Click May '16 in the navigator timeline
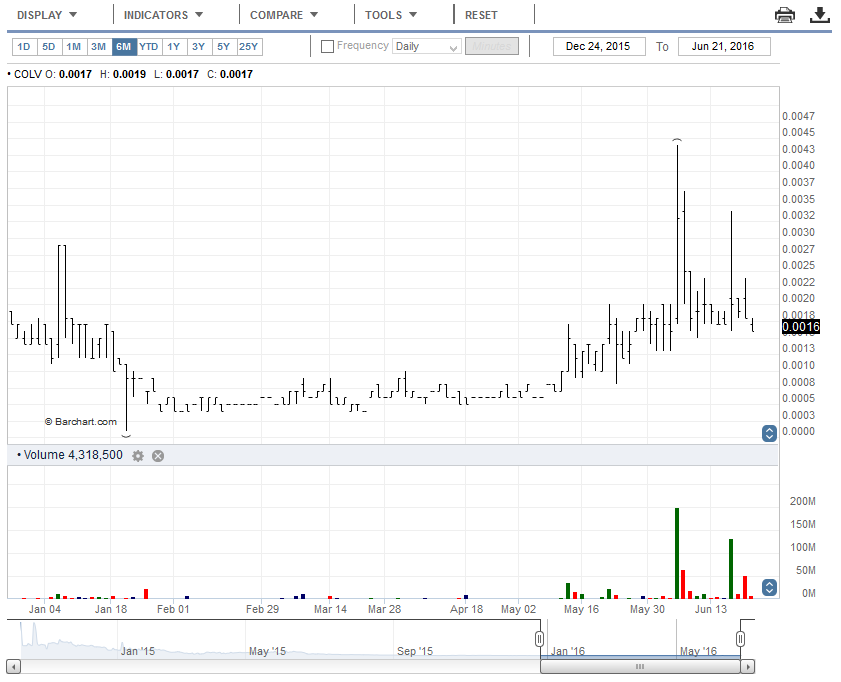This screenshot has width=841, height=682. point(698,651)
